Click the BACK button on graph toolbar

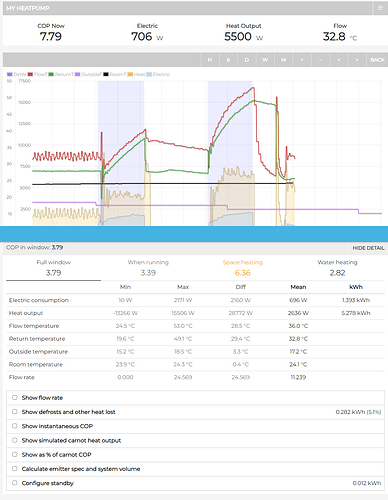[x=377, y=60]
